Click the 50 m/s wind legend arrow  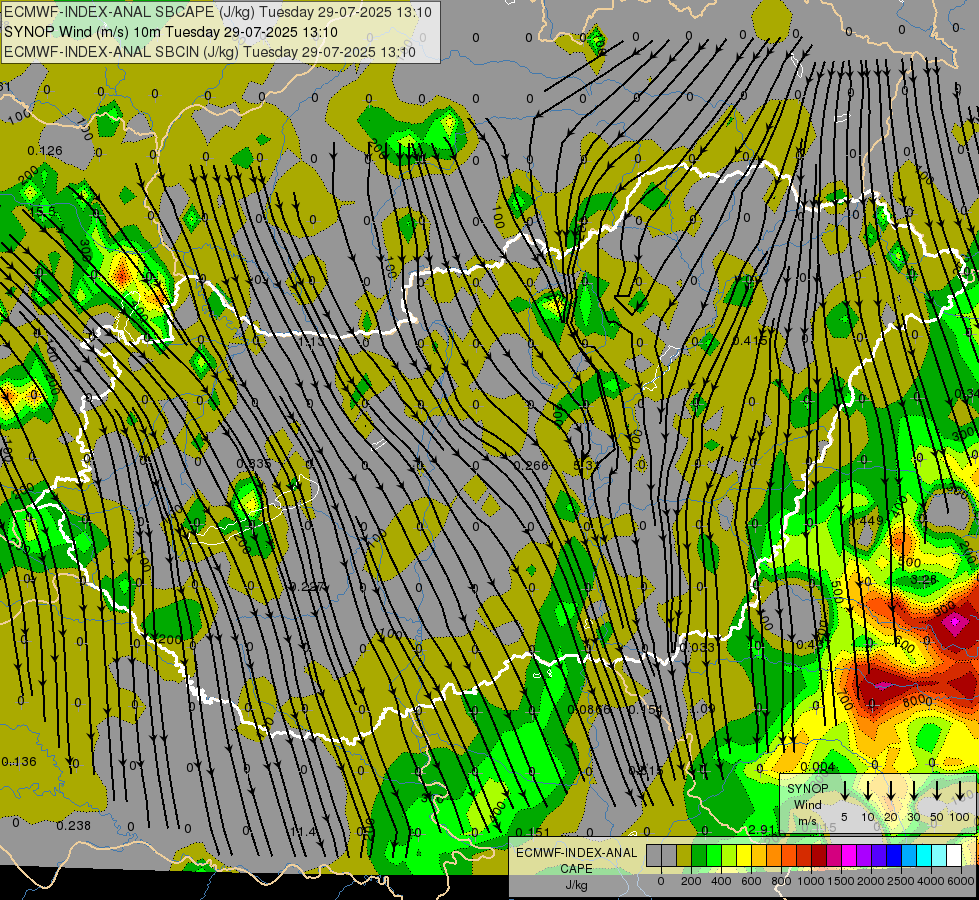[x=937, y=790]
